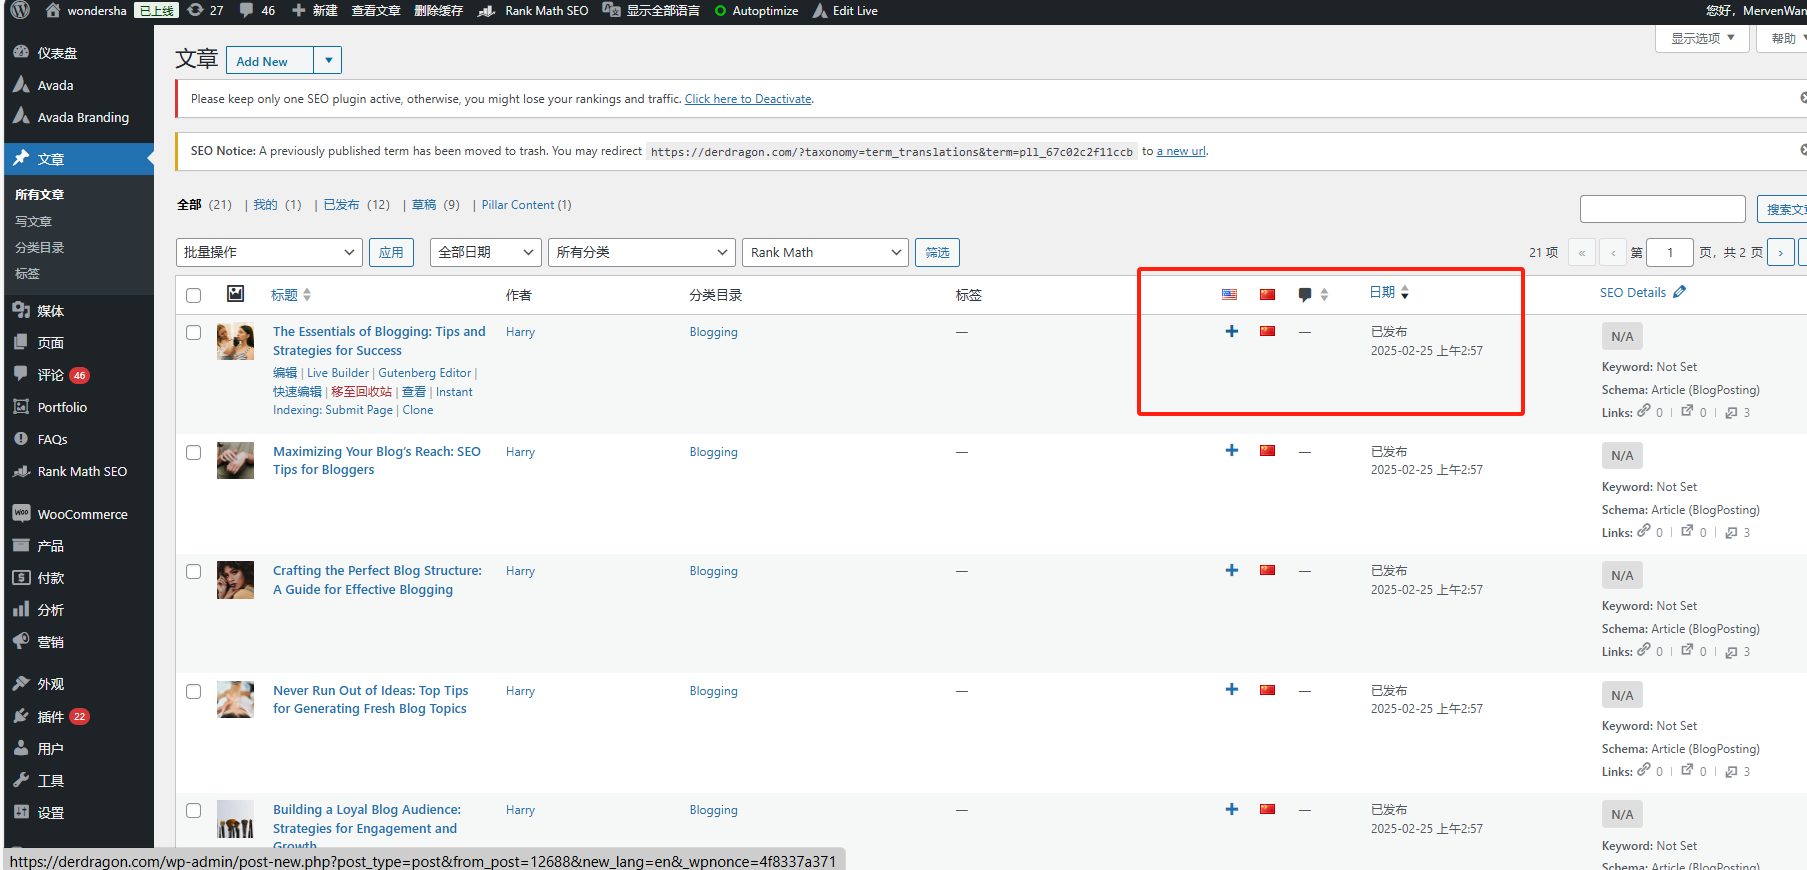
Task: Click pencil icon beside SEO Details
Action: [x=1680, y=292]
